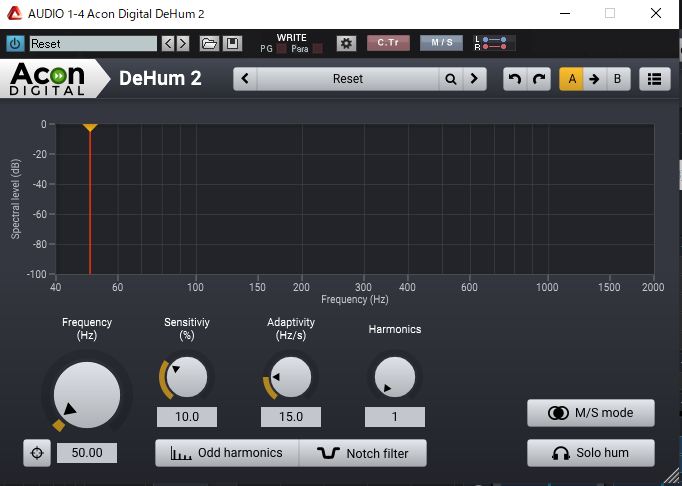The image size is (682, 486).
Task: Toggle the Notch filter button
Action: coord(363,453)
